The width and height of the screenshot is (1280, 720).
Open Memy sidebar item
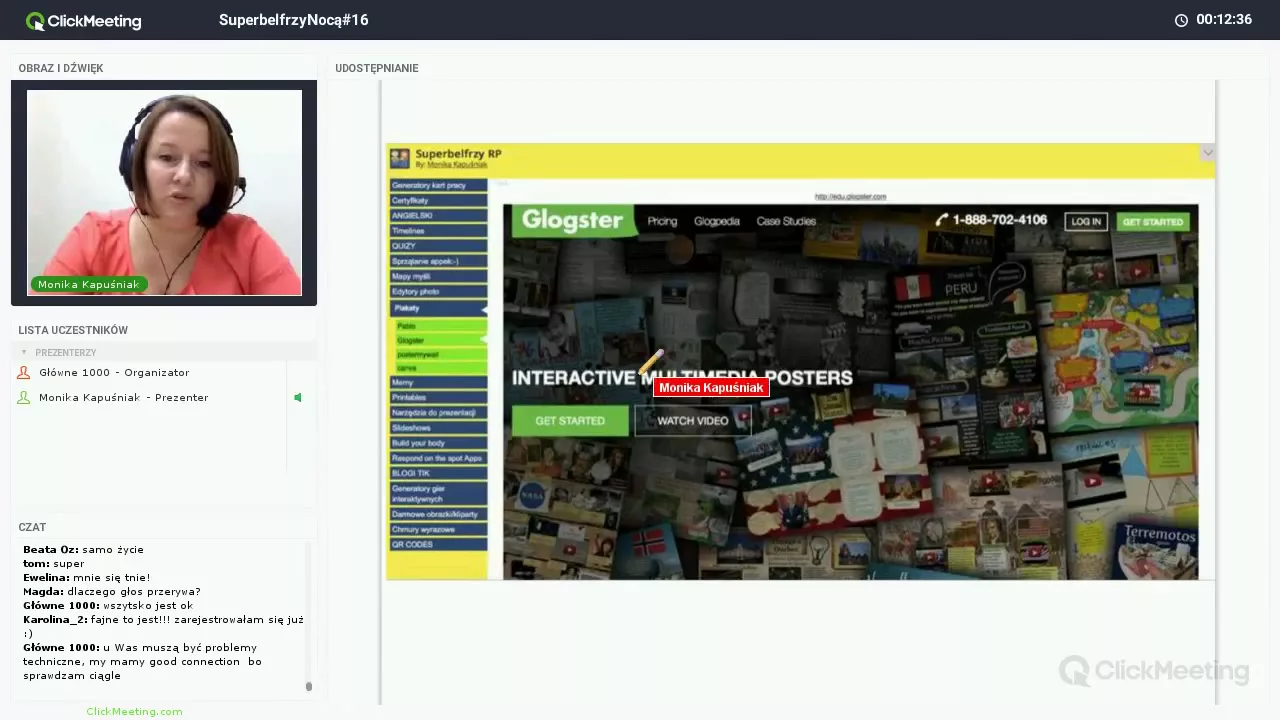click(439, 382)
